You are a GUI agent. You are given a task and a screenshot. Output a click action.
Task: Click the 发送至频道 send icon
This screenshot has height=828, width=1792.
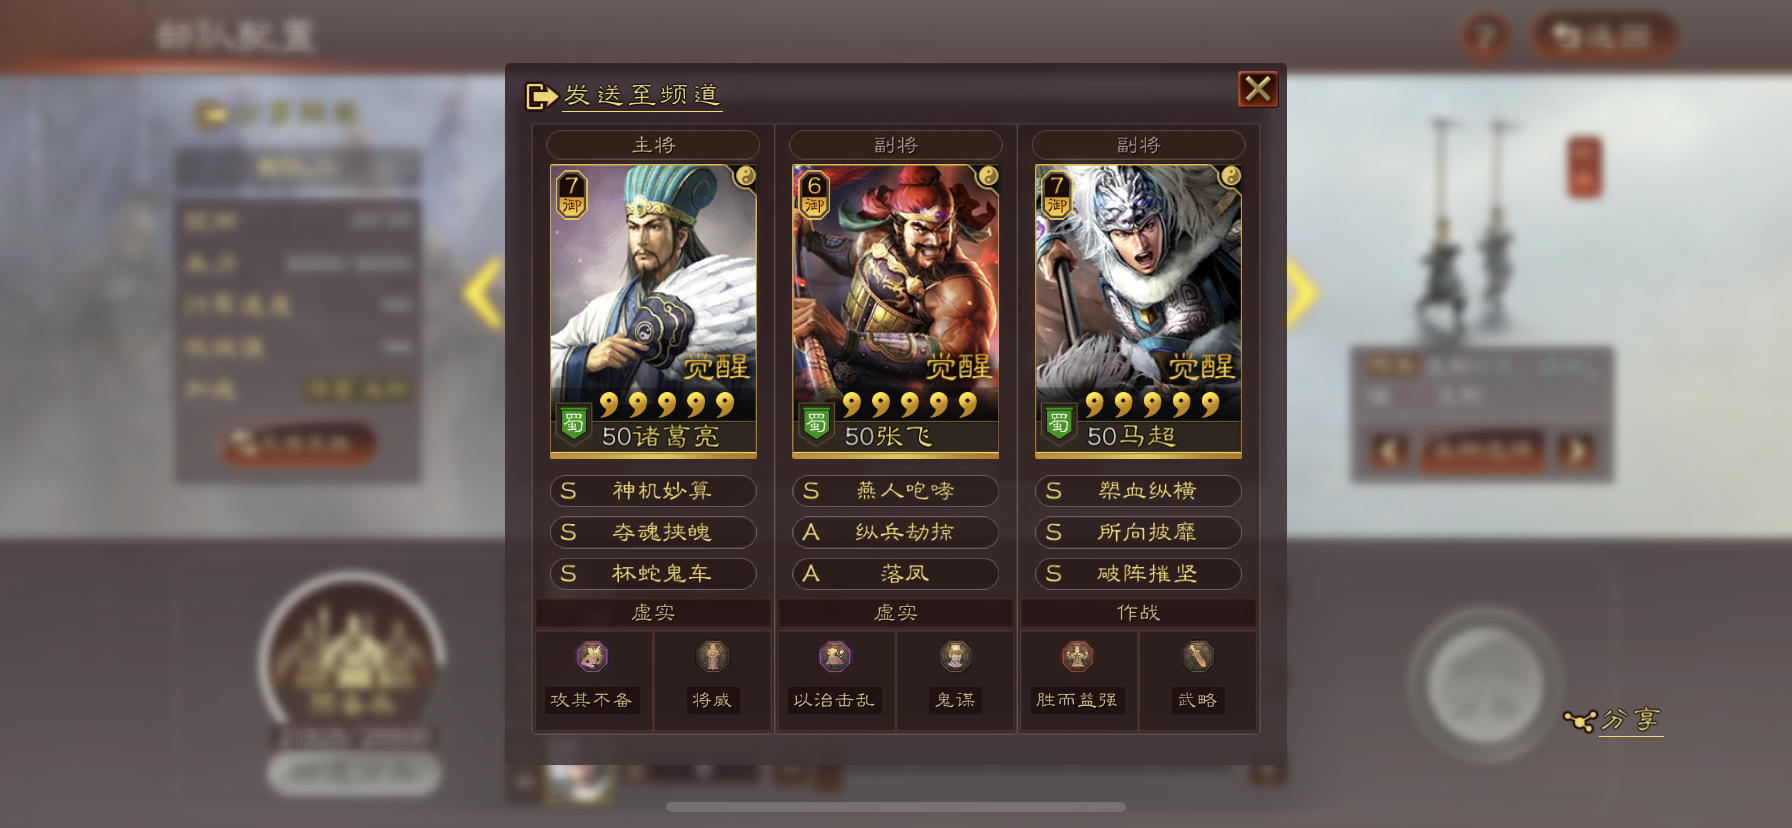coord(541,96)
